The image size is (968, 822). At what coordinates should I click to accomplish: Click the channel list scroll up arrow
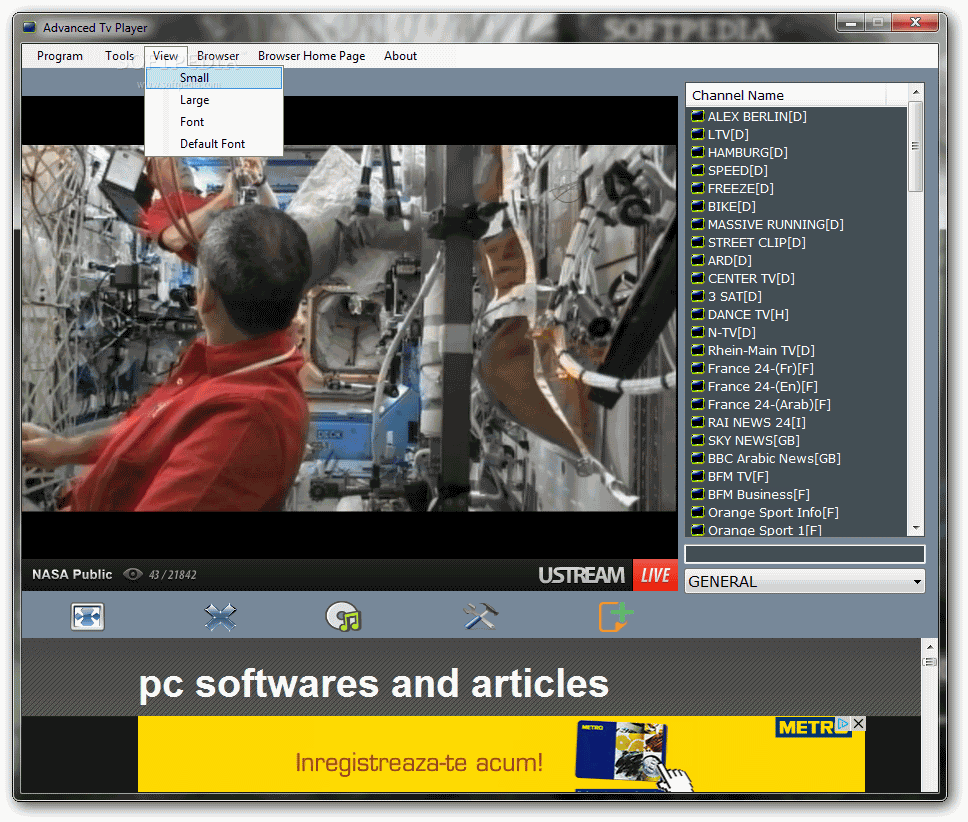coord(916,92)
